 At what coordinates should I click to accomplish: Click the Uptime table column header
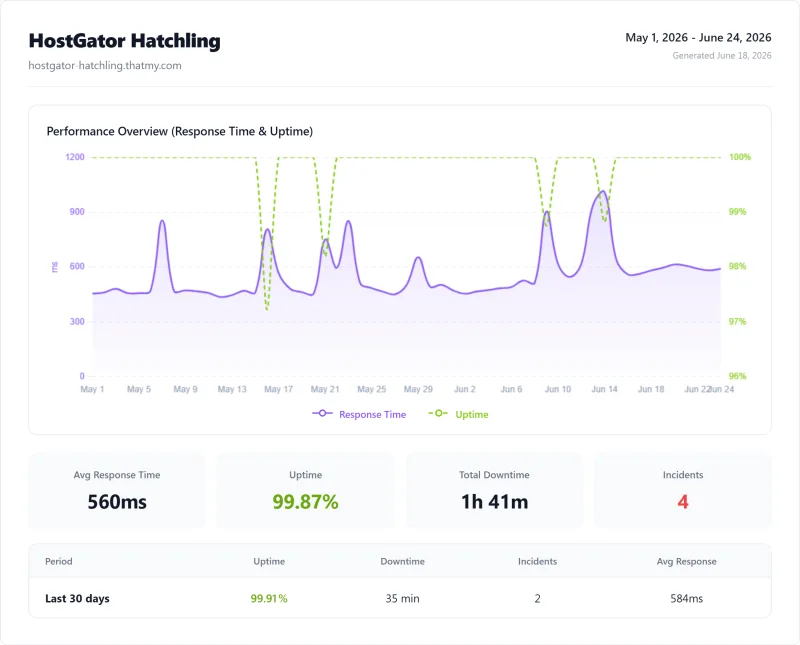pyautogui.click(x=269, y=561)
